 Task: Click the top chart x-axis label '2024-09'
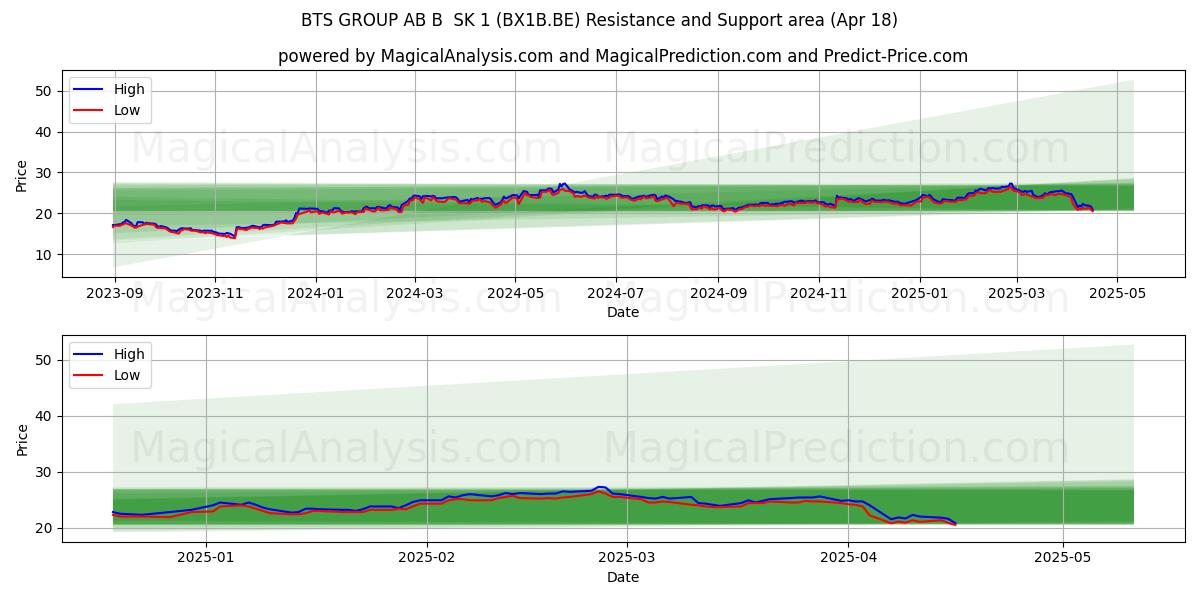click(718, 294)
